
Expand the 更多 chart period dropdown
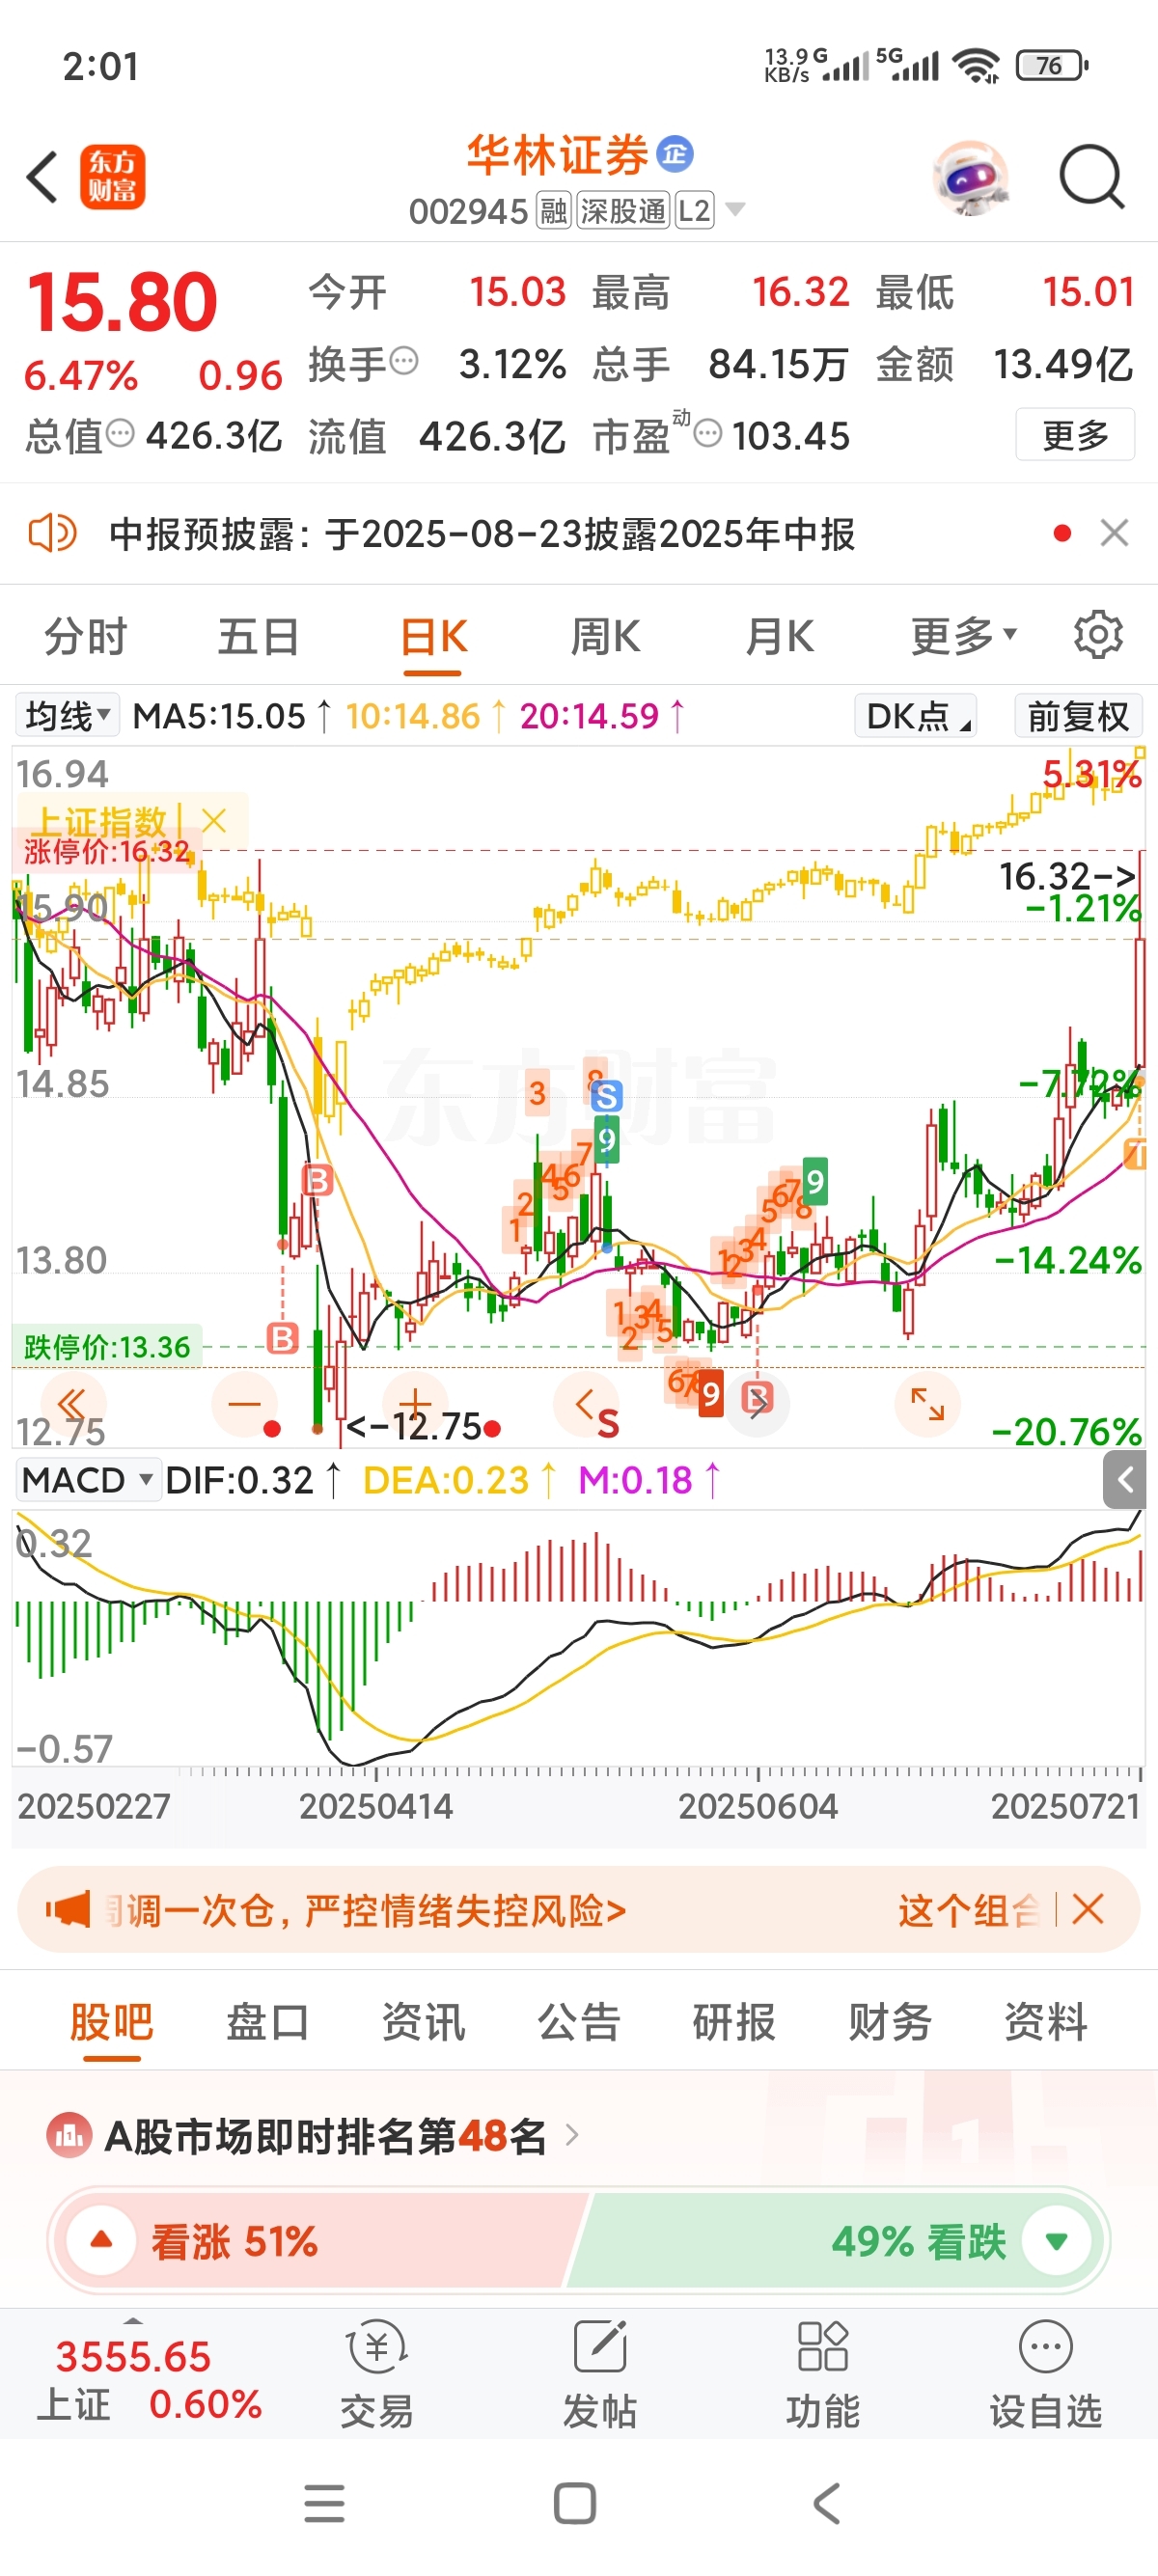[x=963, y=636]
